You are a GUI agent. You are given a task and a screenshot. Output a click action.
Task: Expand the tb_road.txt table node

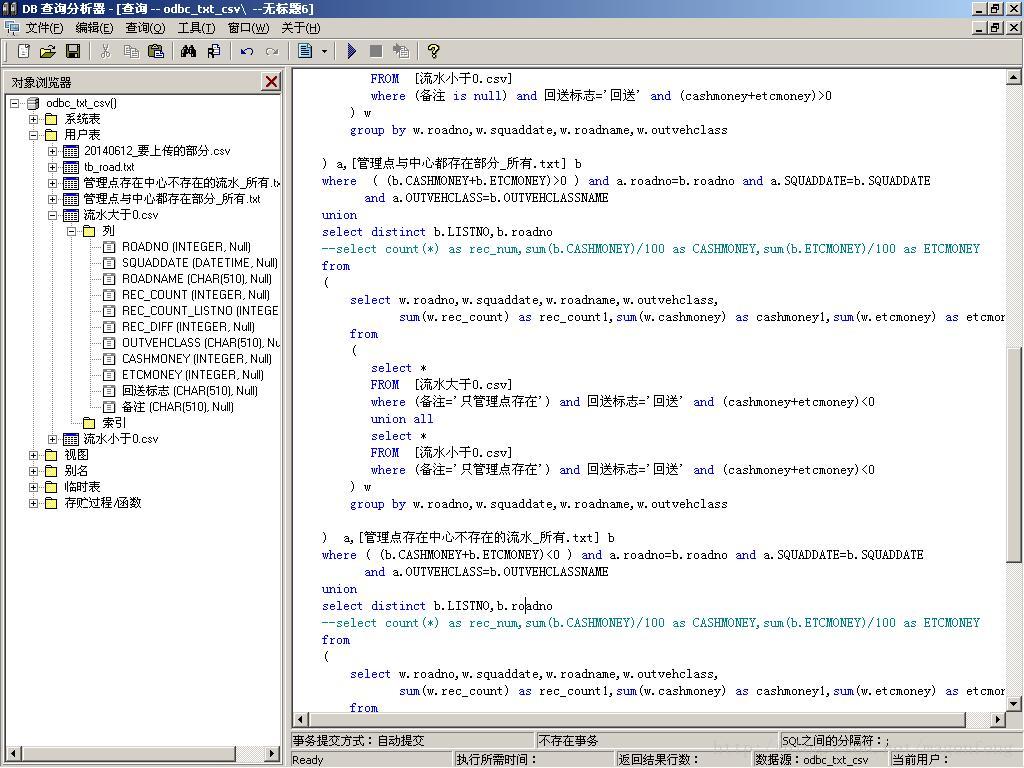[52, 167]
